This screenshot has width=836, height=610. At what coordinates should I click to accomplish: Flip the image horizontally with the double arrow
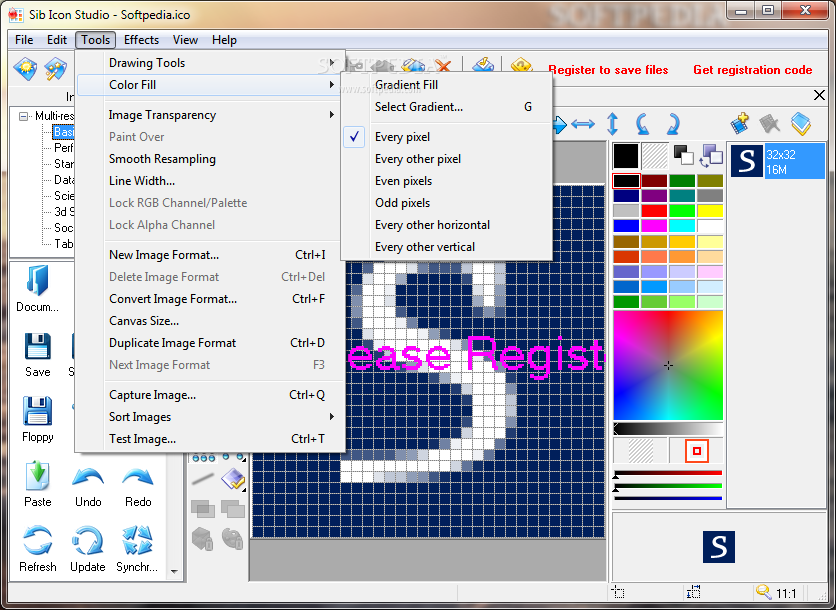coord(583,124)
